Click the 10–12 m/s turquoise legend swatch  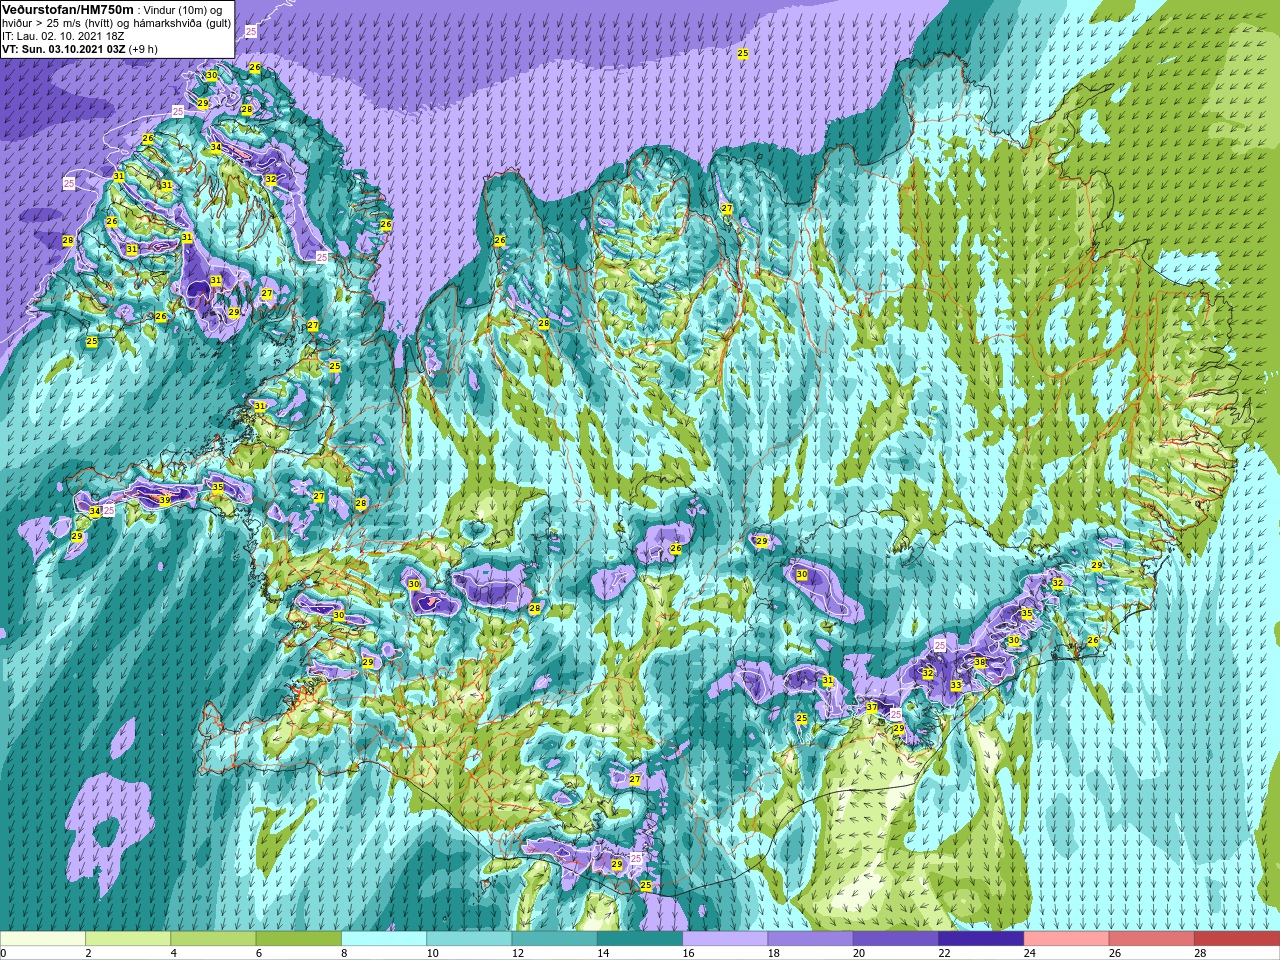[x=469, y=939]
